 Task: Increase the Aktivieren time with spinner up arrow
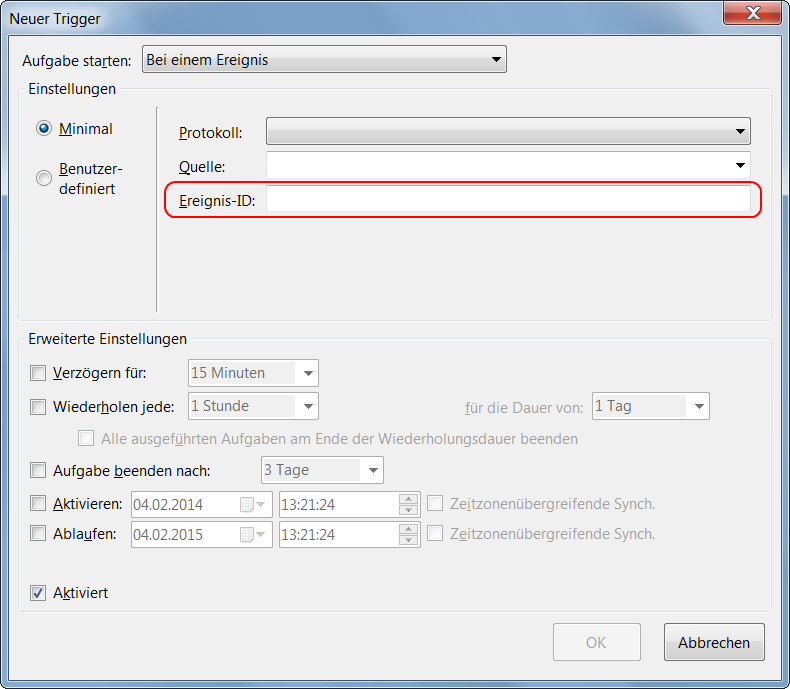(407, 499)
